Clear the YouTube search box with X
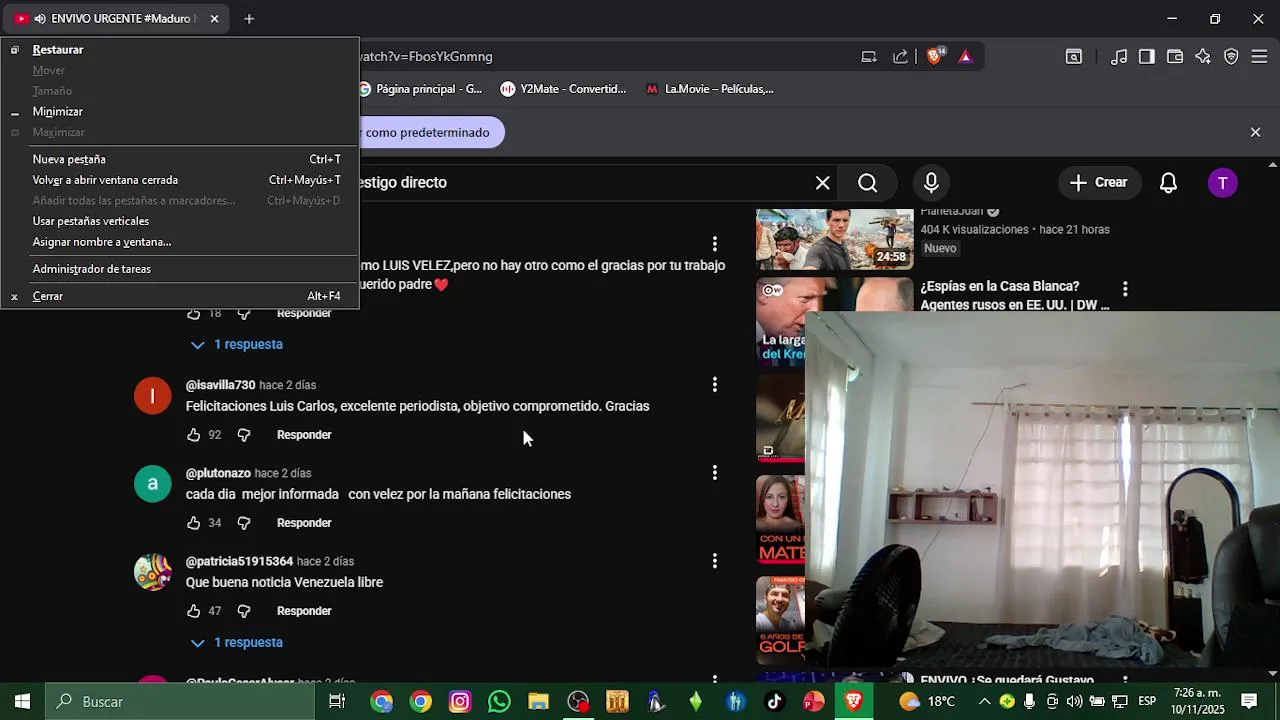The width and height of the screenshot is (1280, 720). [x=822, y=183]
